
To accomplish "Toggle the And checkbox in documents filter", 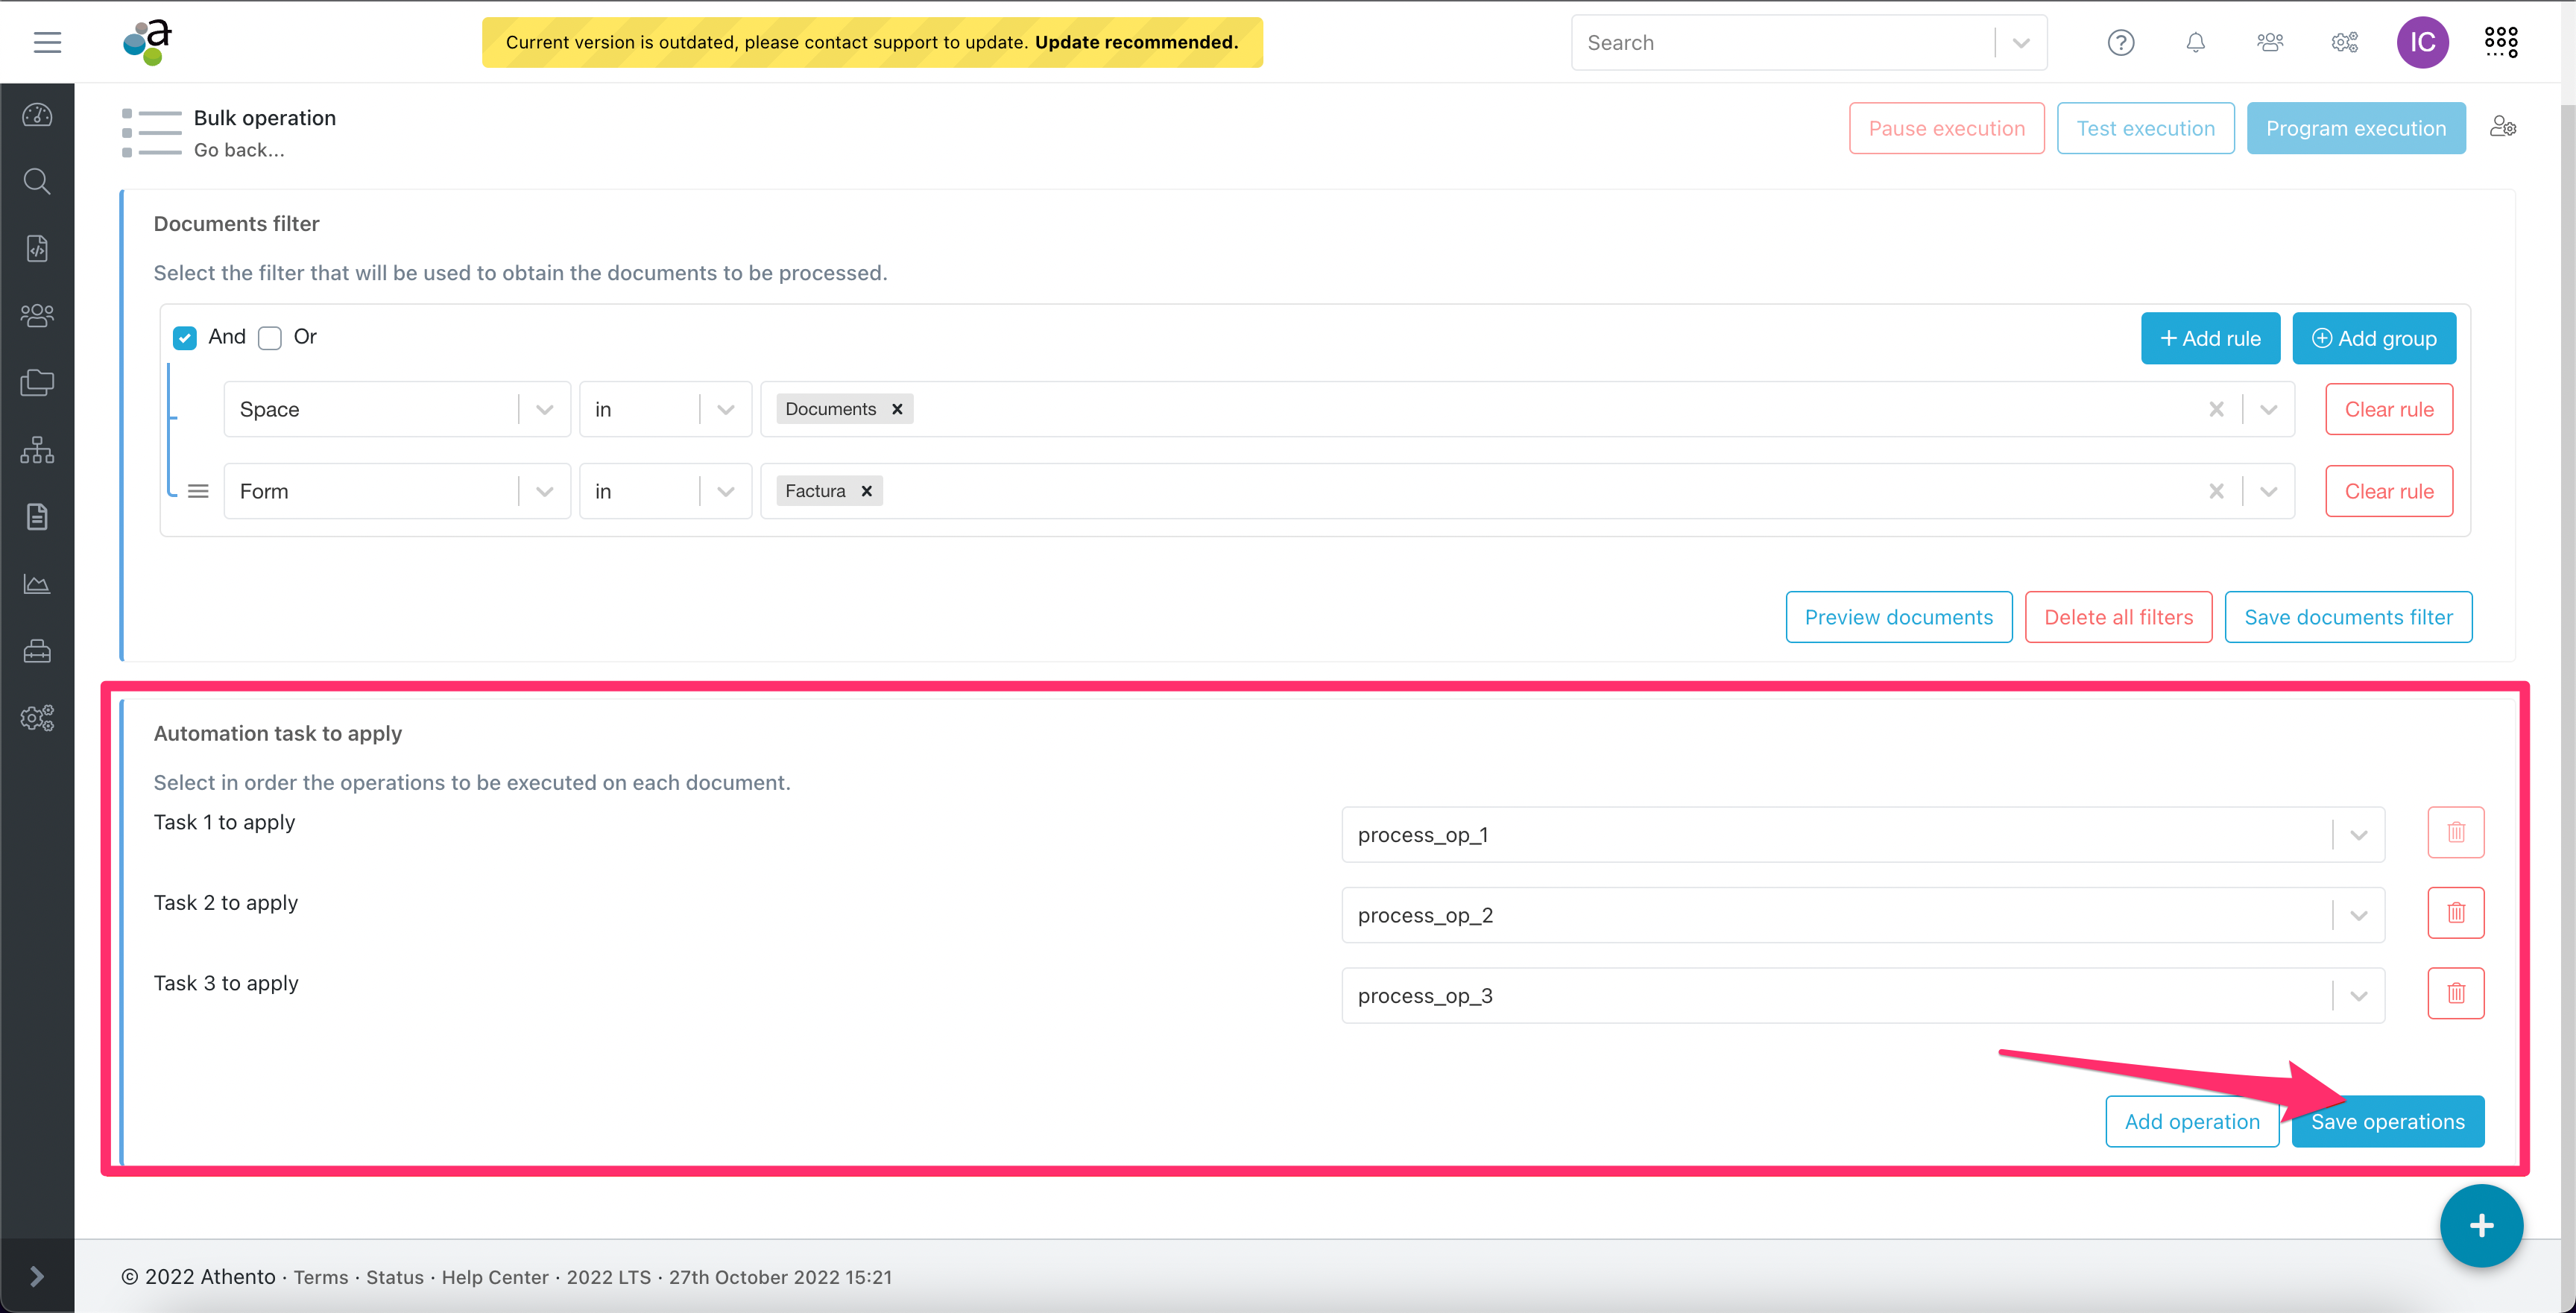I will pos(188,337).
